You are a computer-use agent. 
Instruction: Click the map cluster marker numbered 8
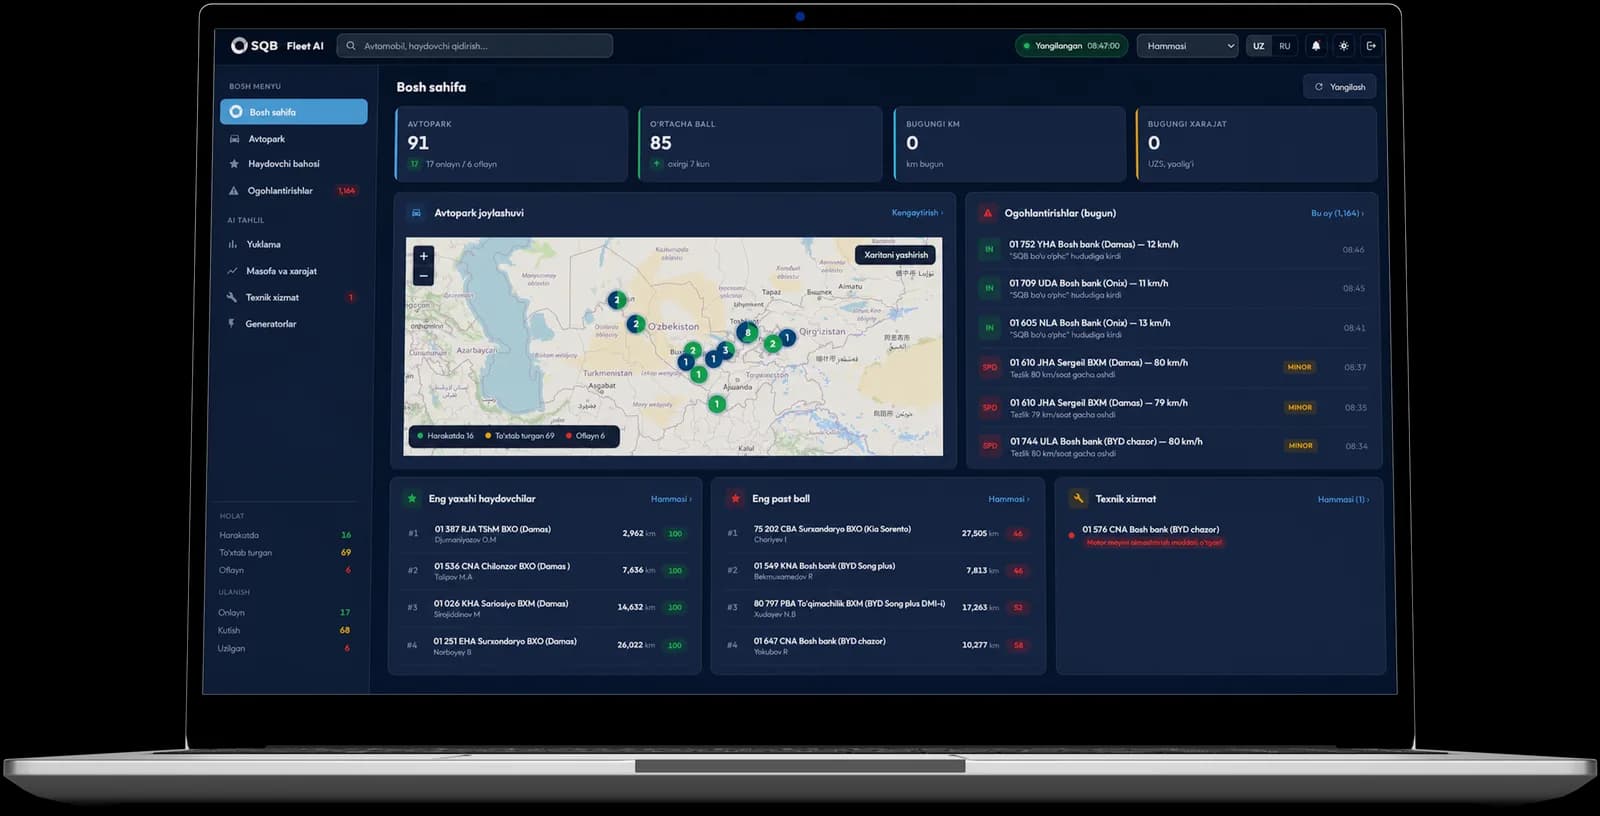[x=747, y=333]
